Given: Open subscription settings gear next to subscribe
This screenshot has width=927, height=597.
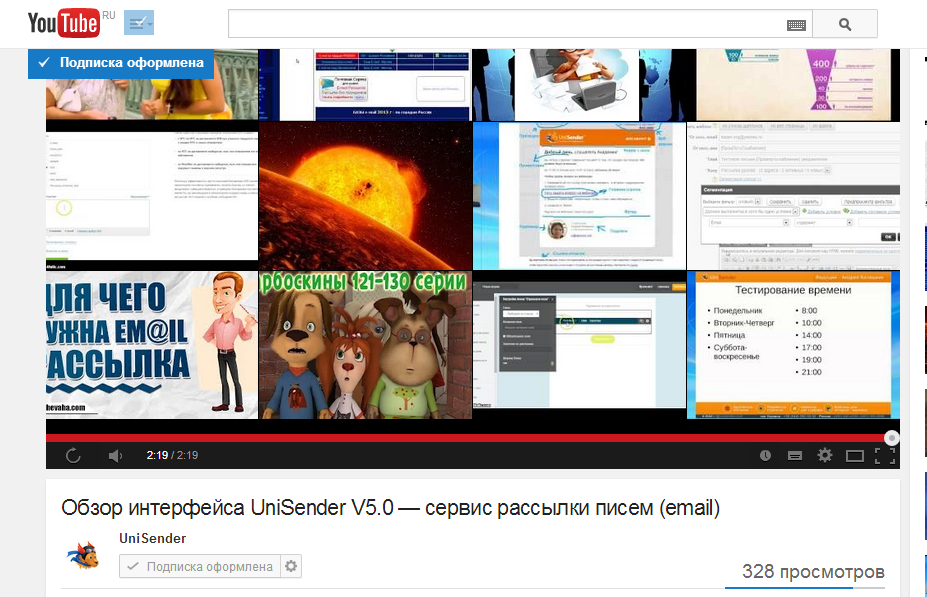Looking at the screenshot, I should [291, 566].
